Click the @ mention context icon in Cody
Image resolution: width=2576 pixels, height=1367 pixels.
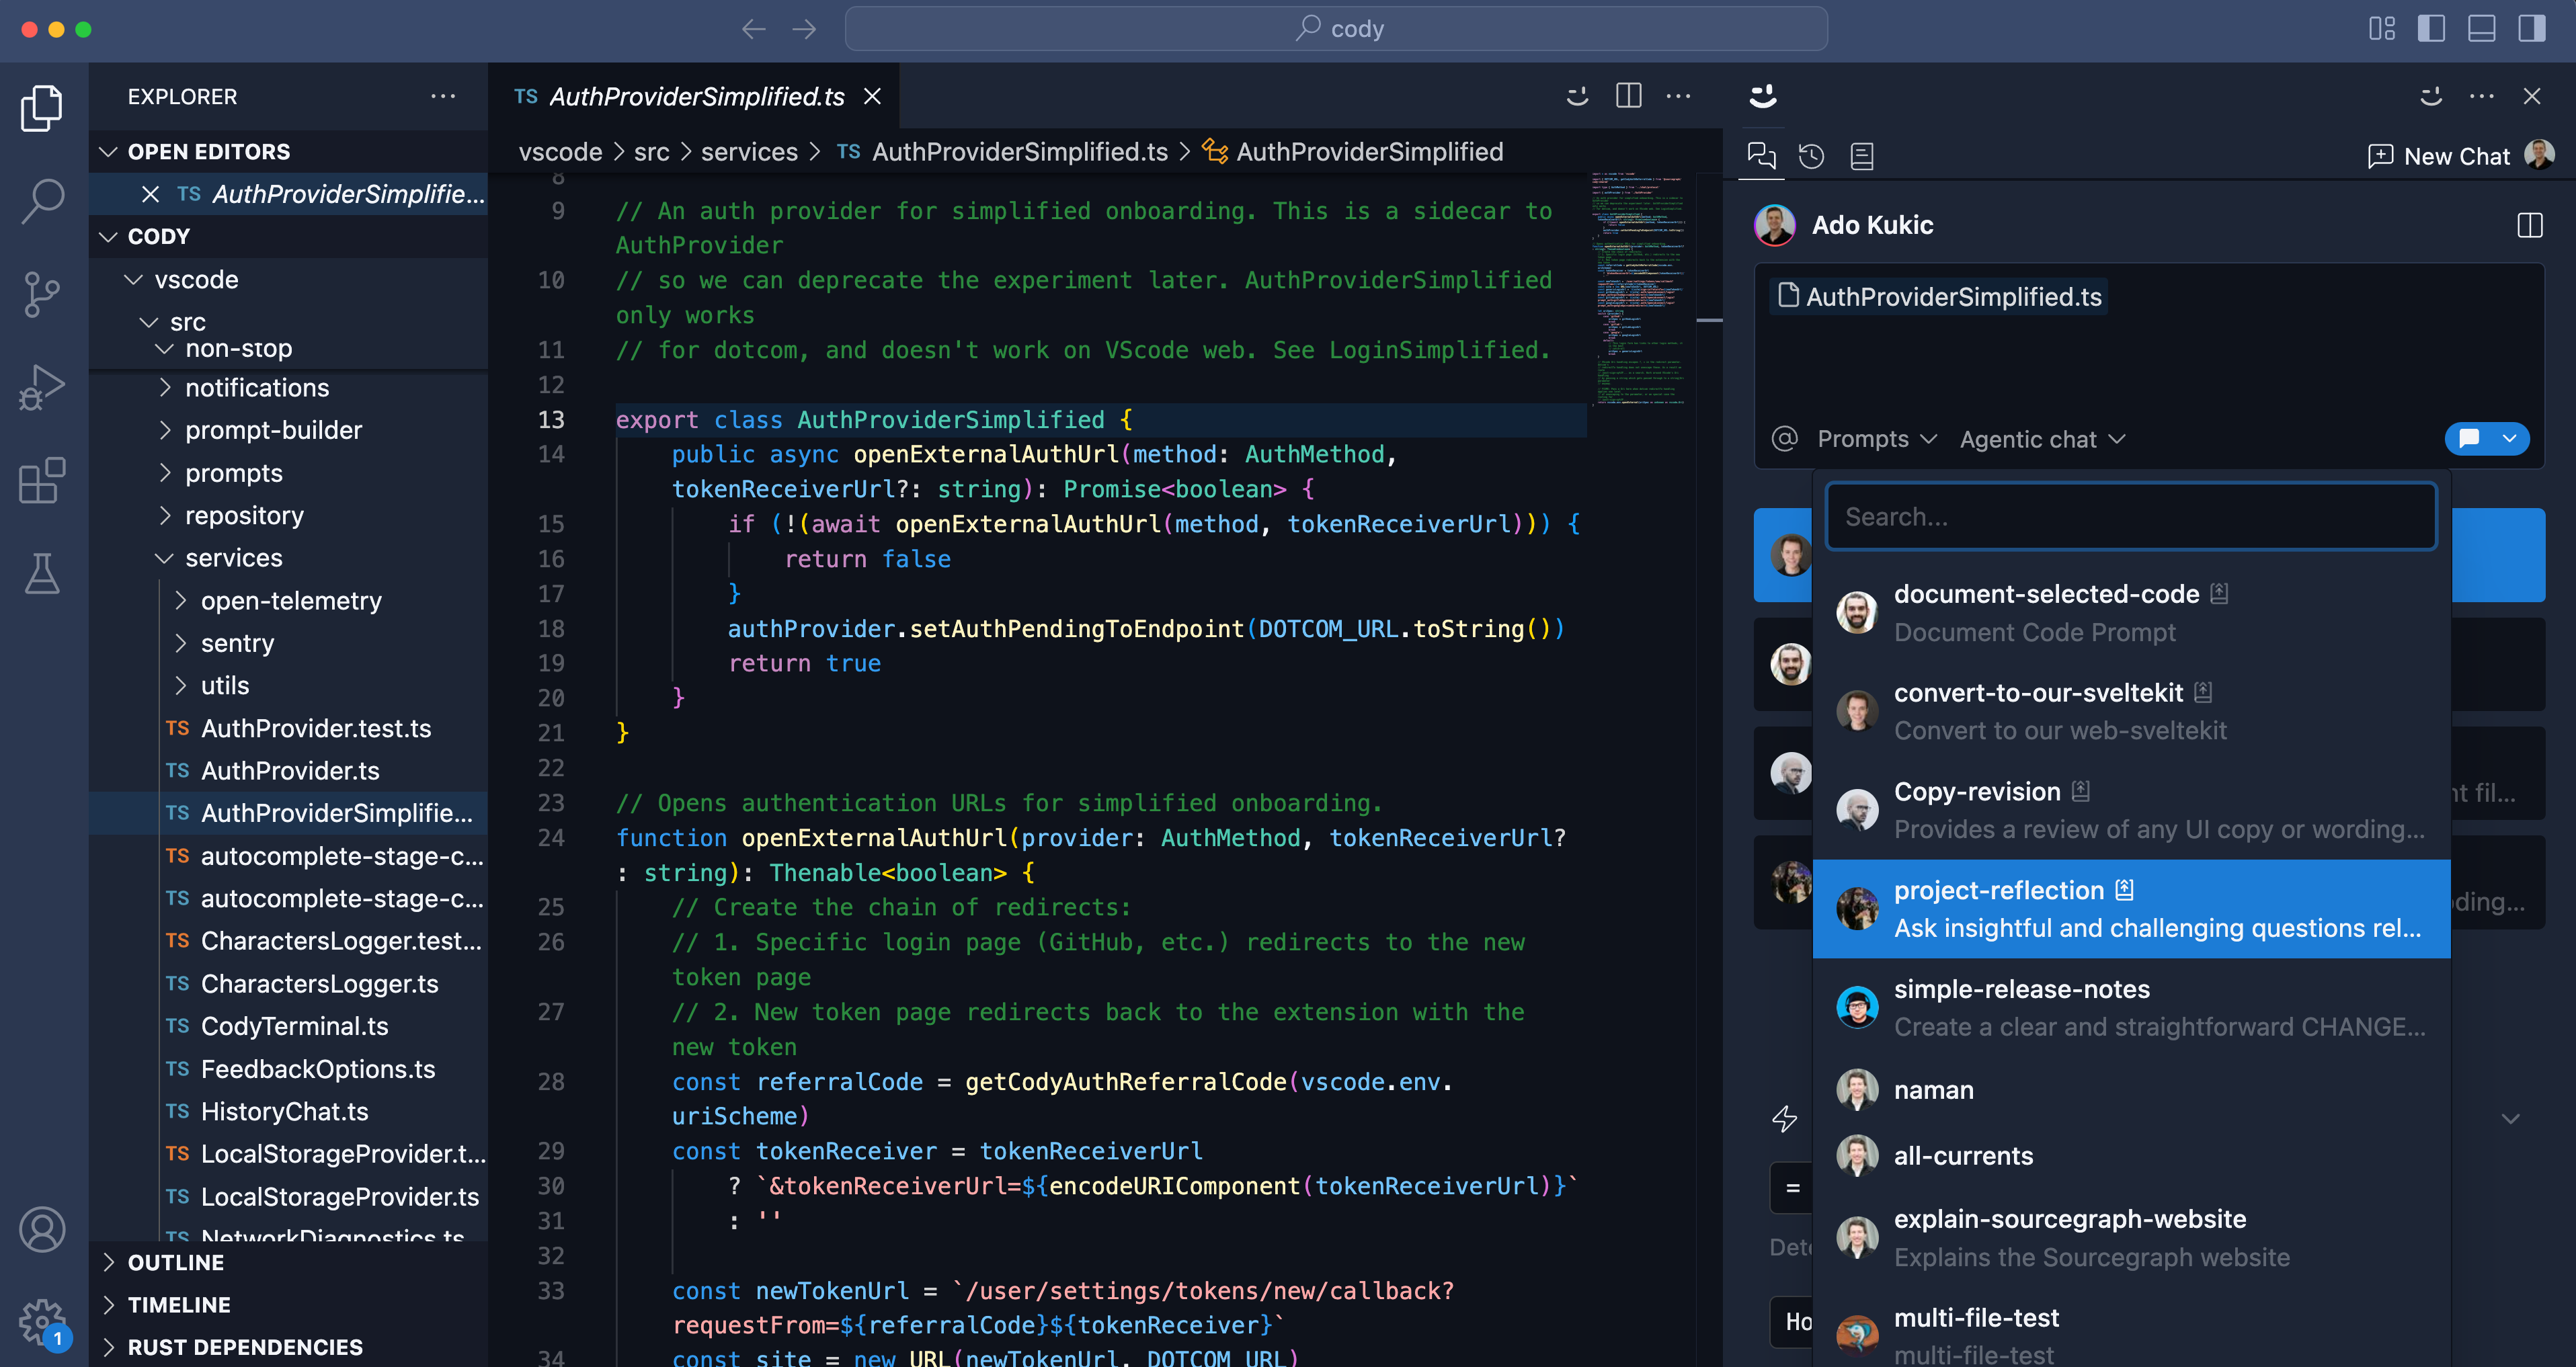[1784, 438]
